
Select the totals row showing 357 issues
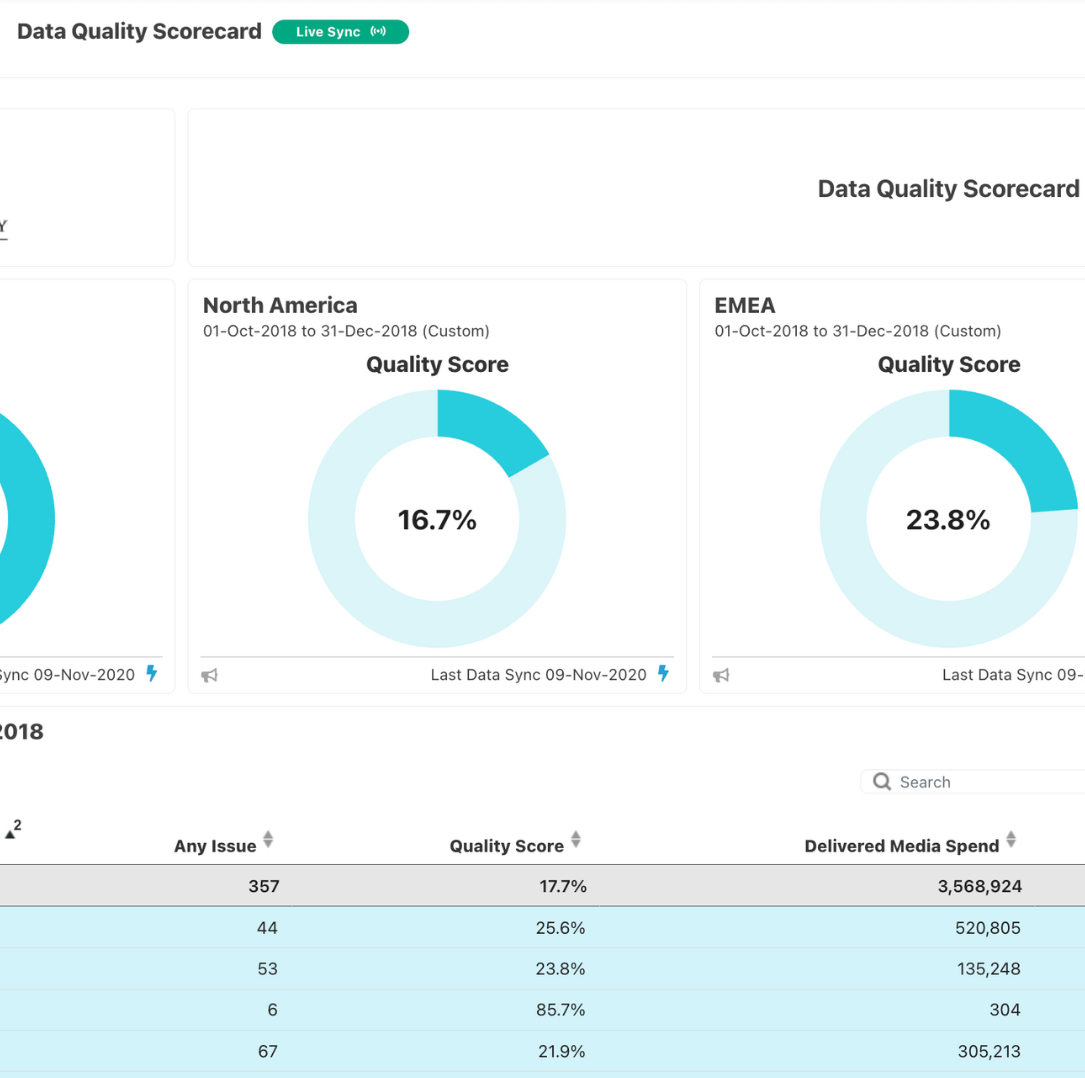click(542, 886)
